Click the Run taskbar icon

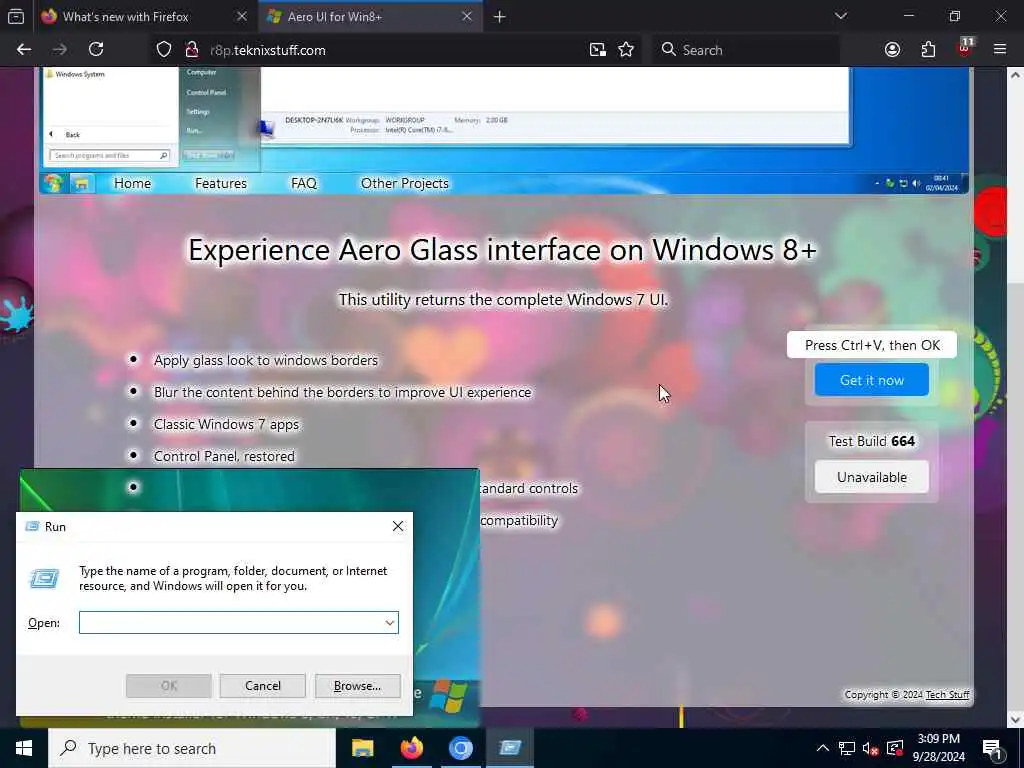(x=510, y=748)
